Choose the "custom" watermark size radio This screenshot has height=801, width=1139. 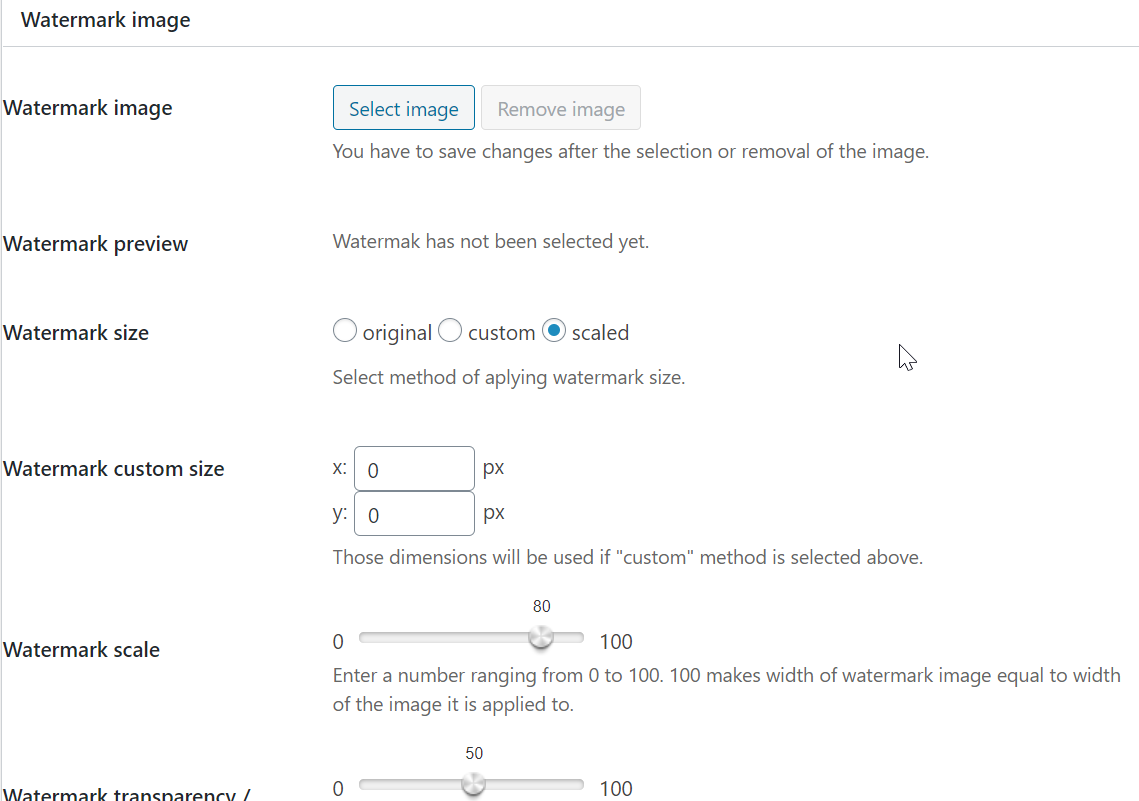(450, 331)
